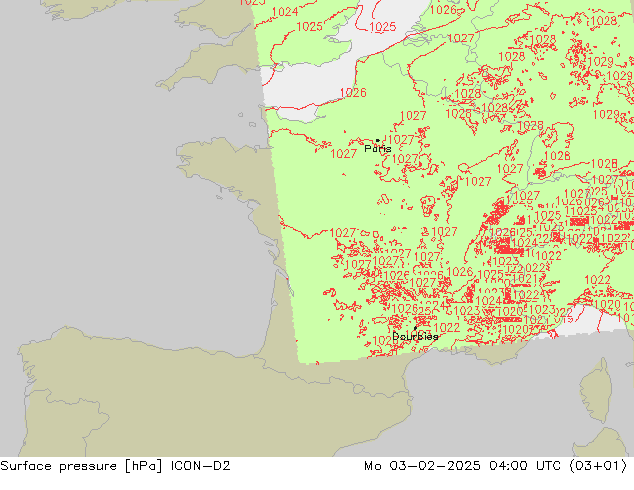
Task: Click the Paris city label
Action: pos(378,149)
